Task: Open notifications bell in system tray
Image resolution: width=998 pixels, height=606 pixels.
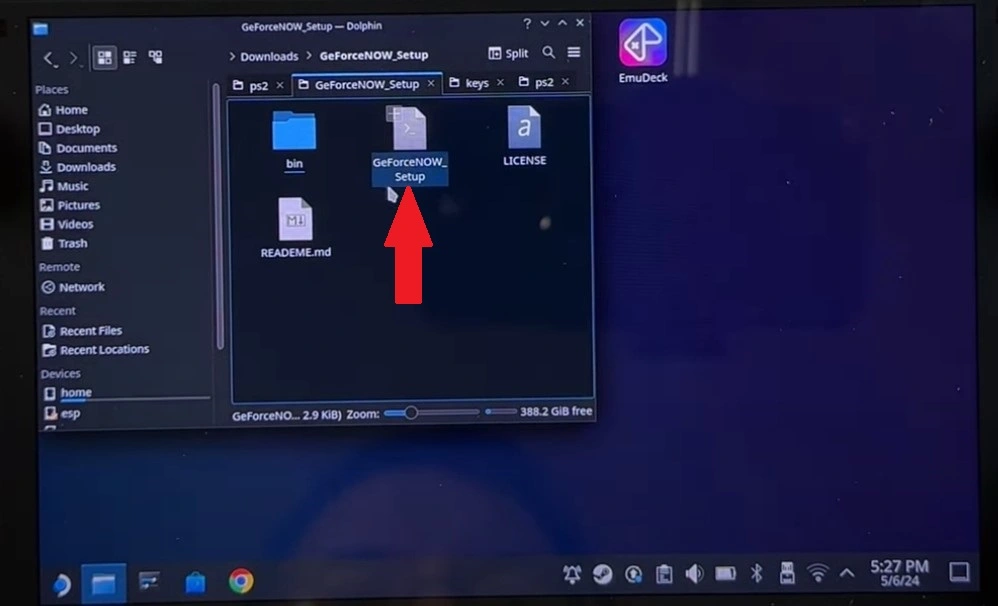Action: click(572, 575)
